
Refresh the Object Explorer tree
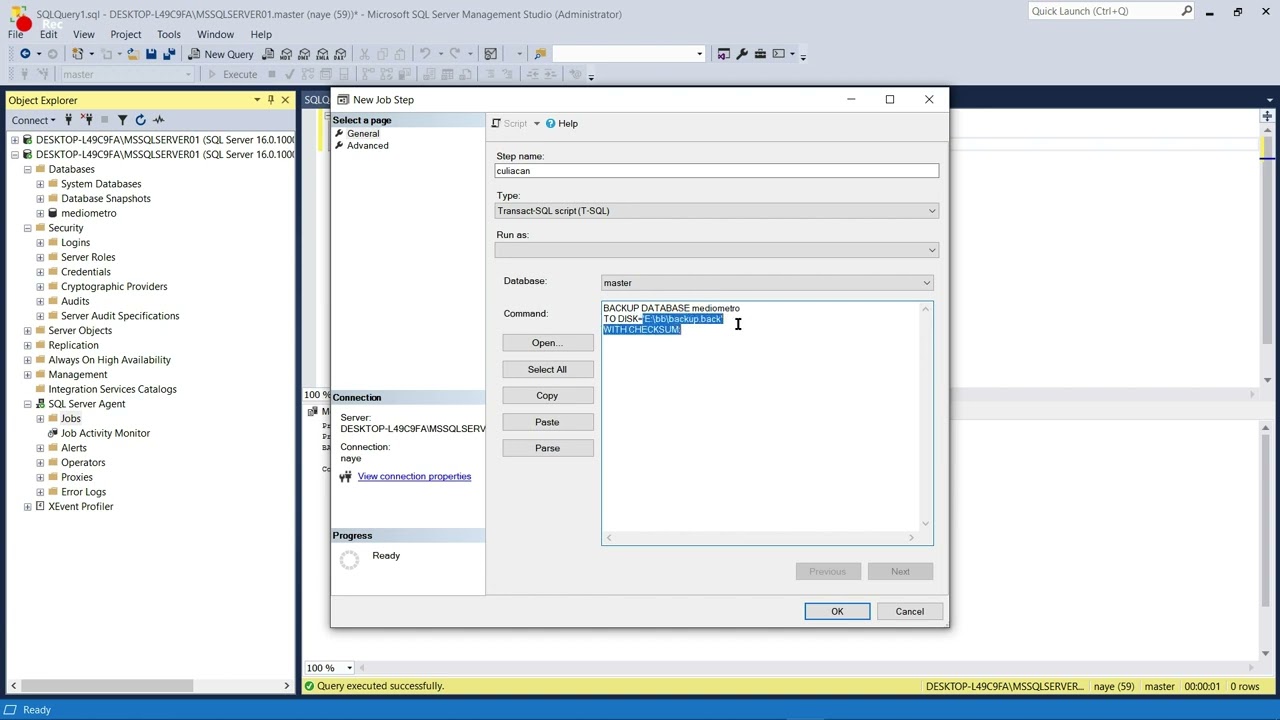(140, 120)
